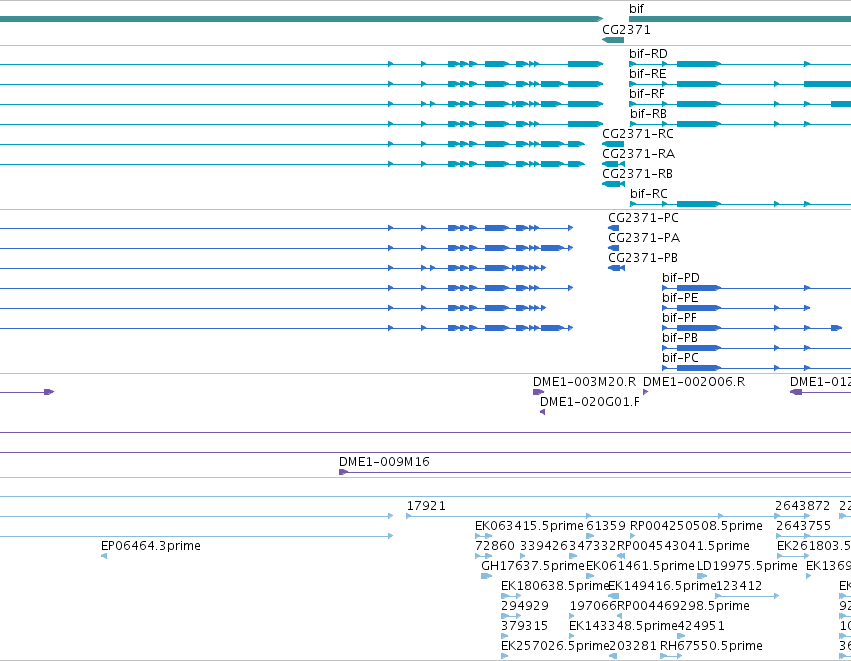The width and height of the screenshot is (851, 661).
Task: Open the RP004543041.5prime EST label
Action: coord(683,546)
